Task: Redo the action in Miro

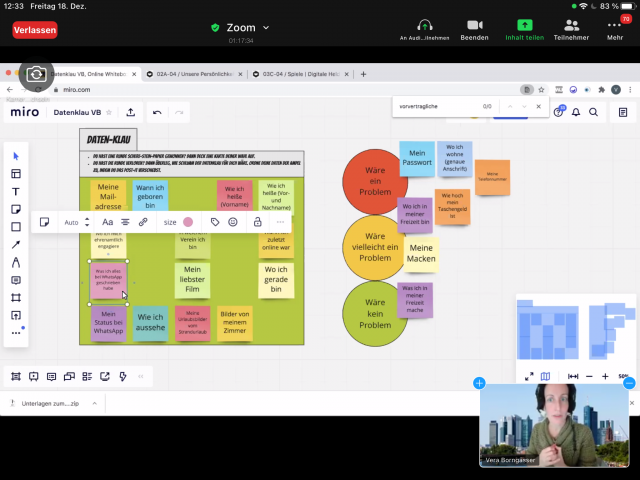Action: 179,112
